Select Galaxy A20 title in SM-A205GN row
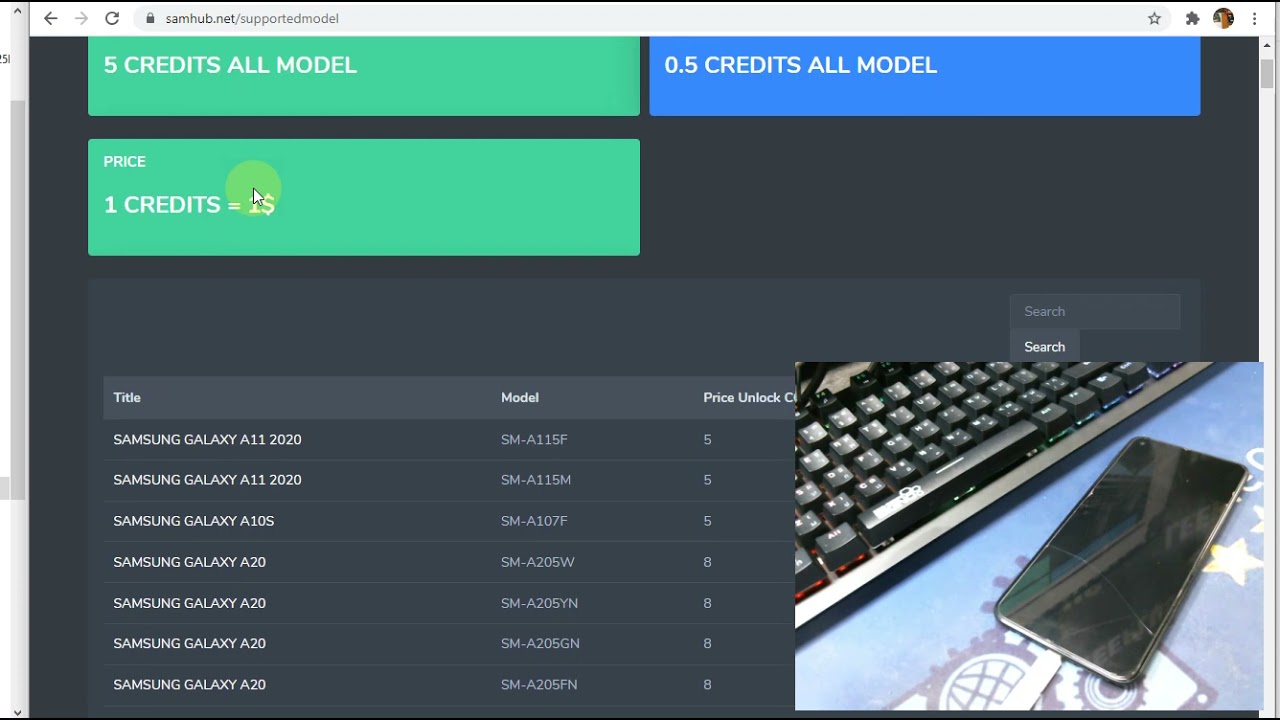The image size is (1280, 720). click(189, 643)
